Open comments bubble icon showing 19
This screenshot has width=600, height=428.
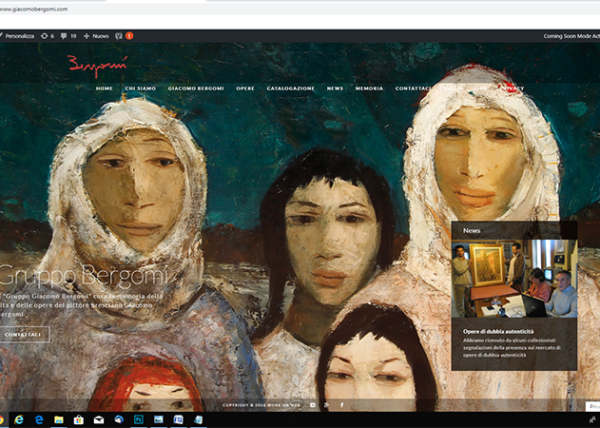click(64, 36)
